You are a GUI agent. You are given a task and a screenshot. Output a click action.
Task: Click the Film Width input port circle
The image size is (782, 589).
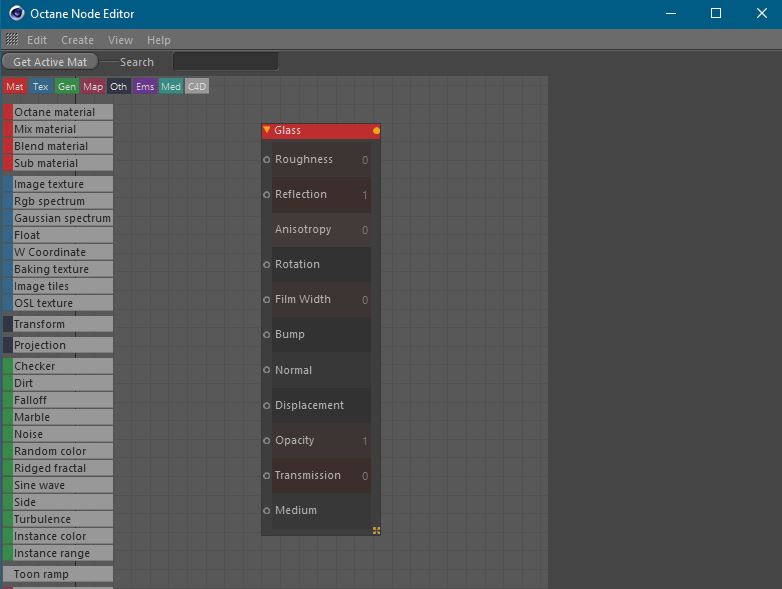point(266,299)
